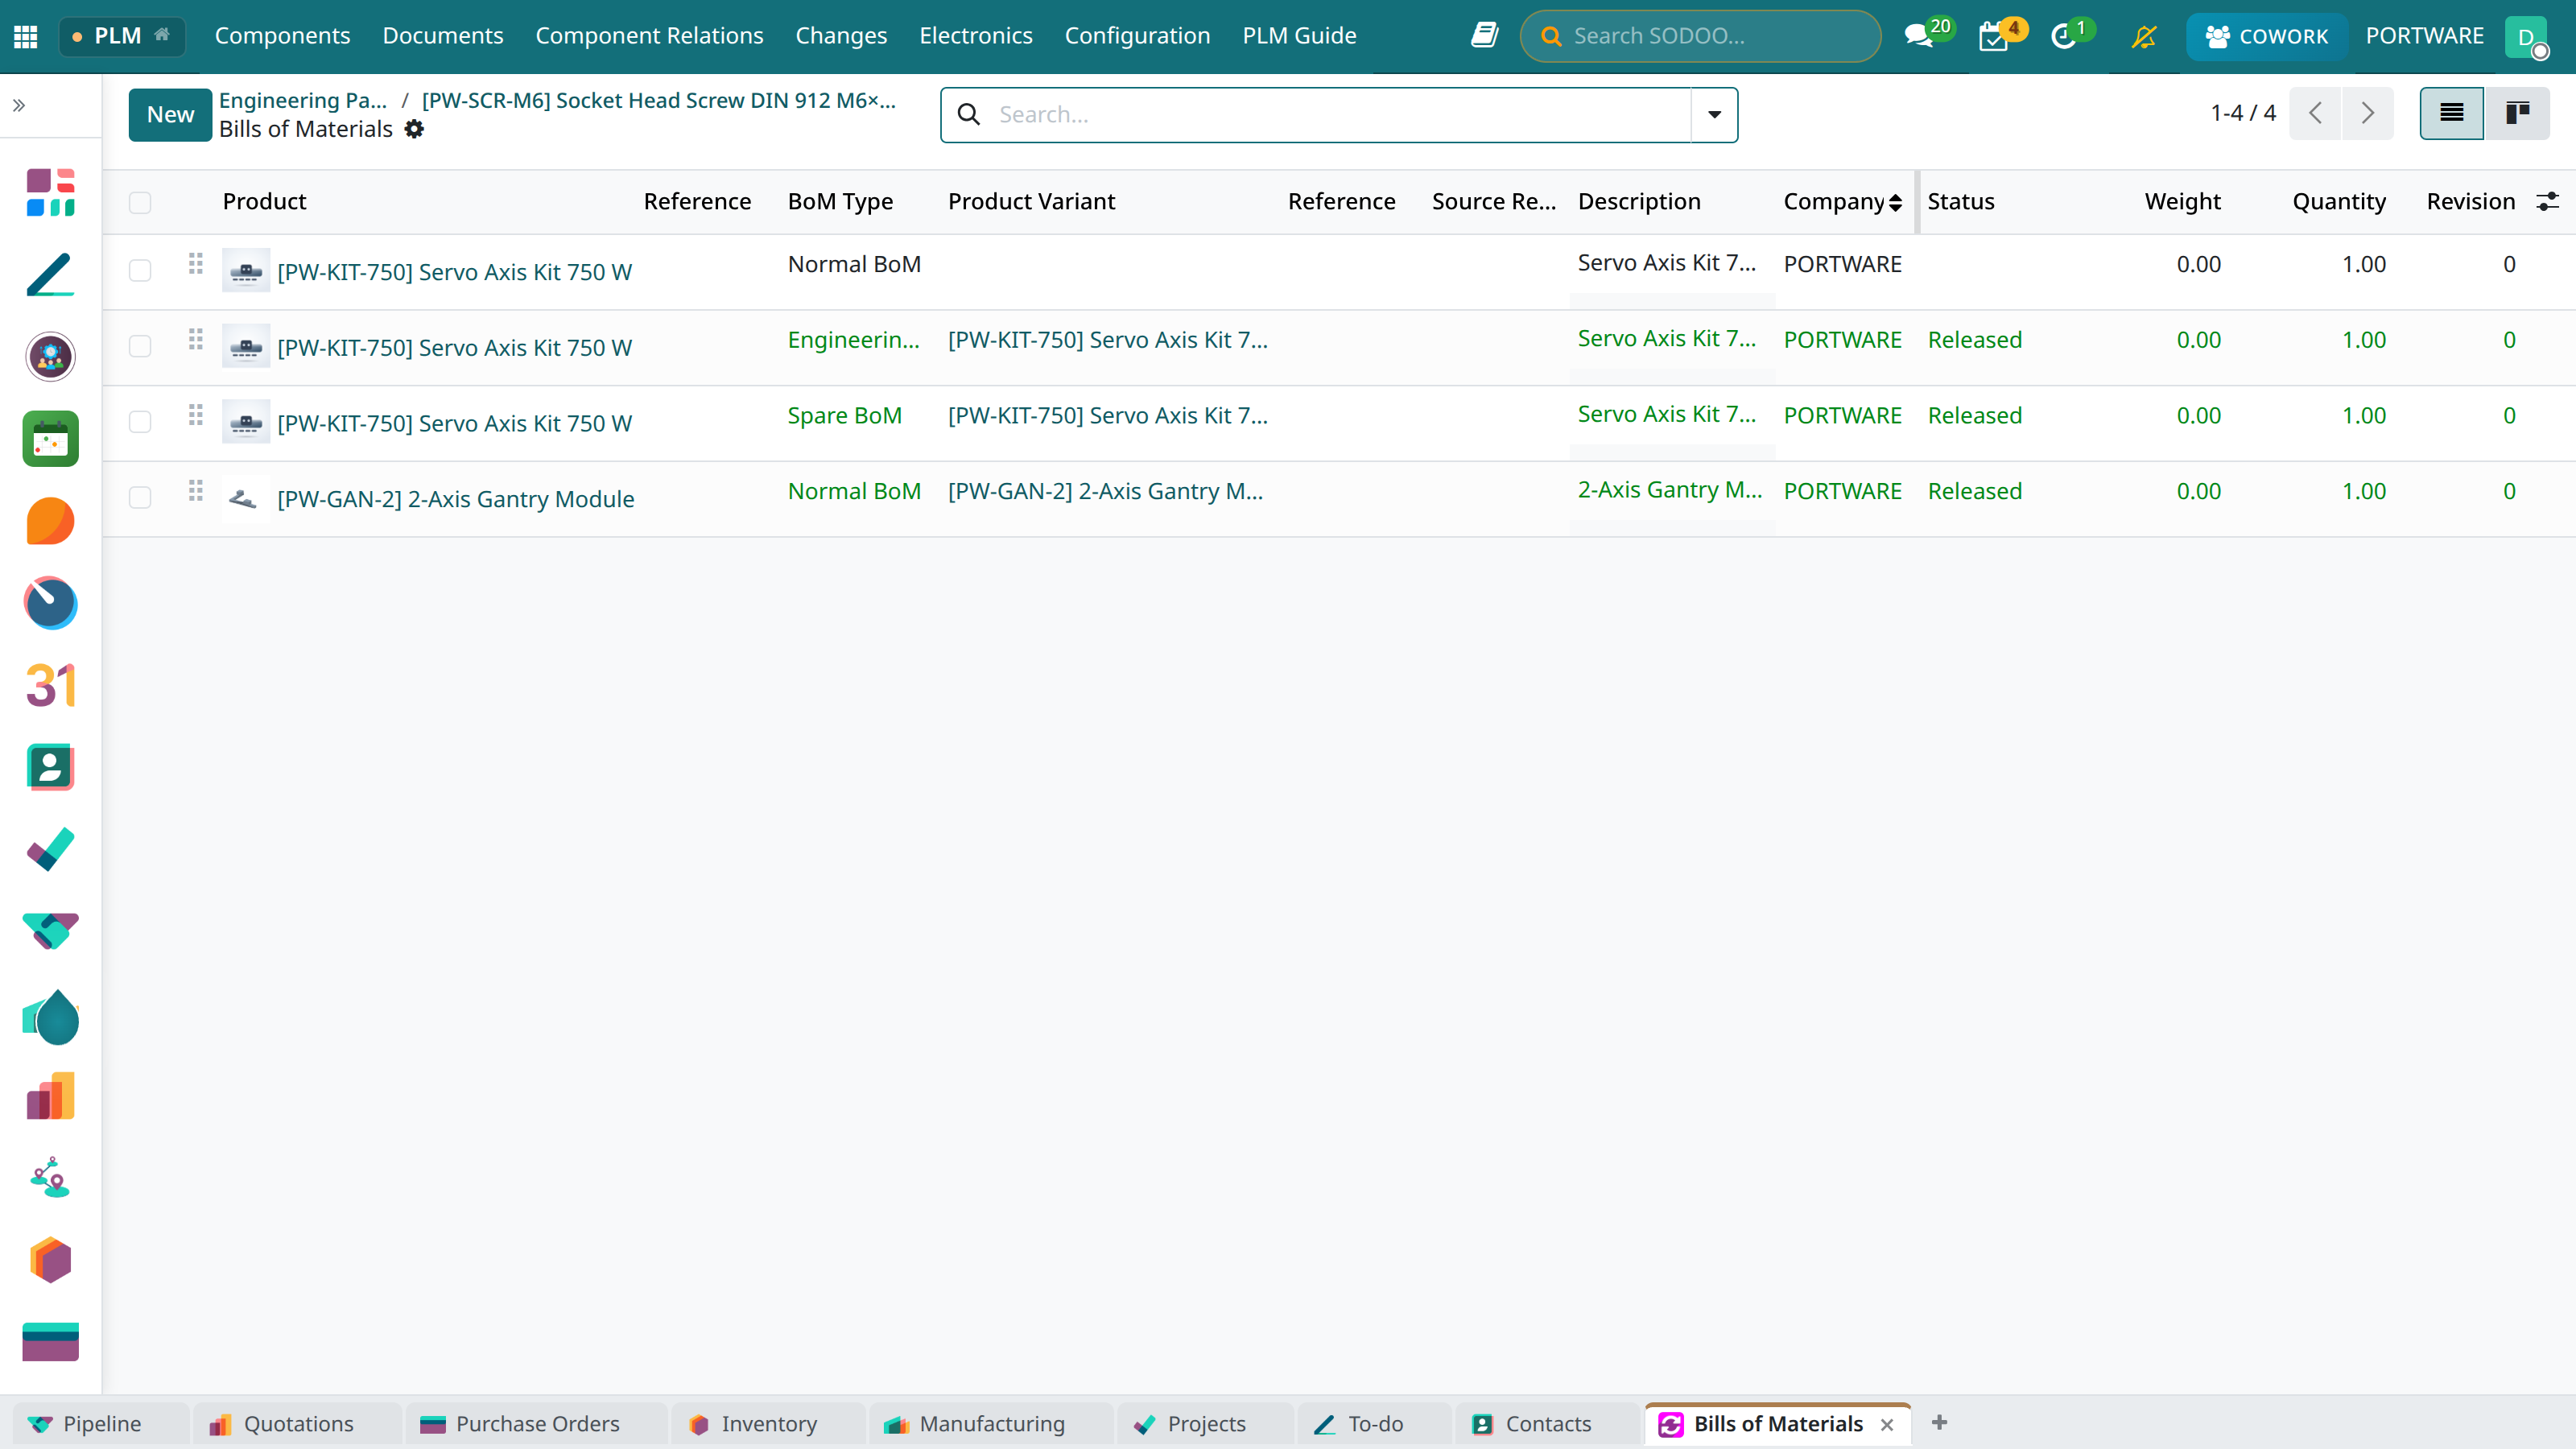
Task: Open the orange Discuss sidebar icon
Action: click(51, 521)
